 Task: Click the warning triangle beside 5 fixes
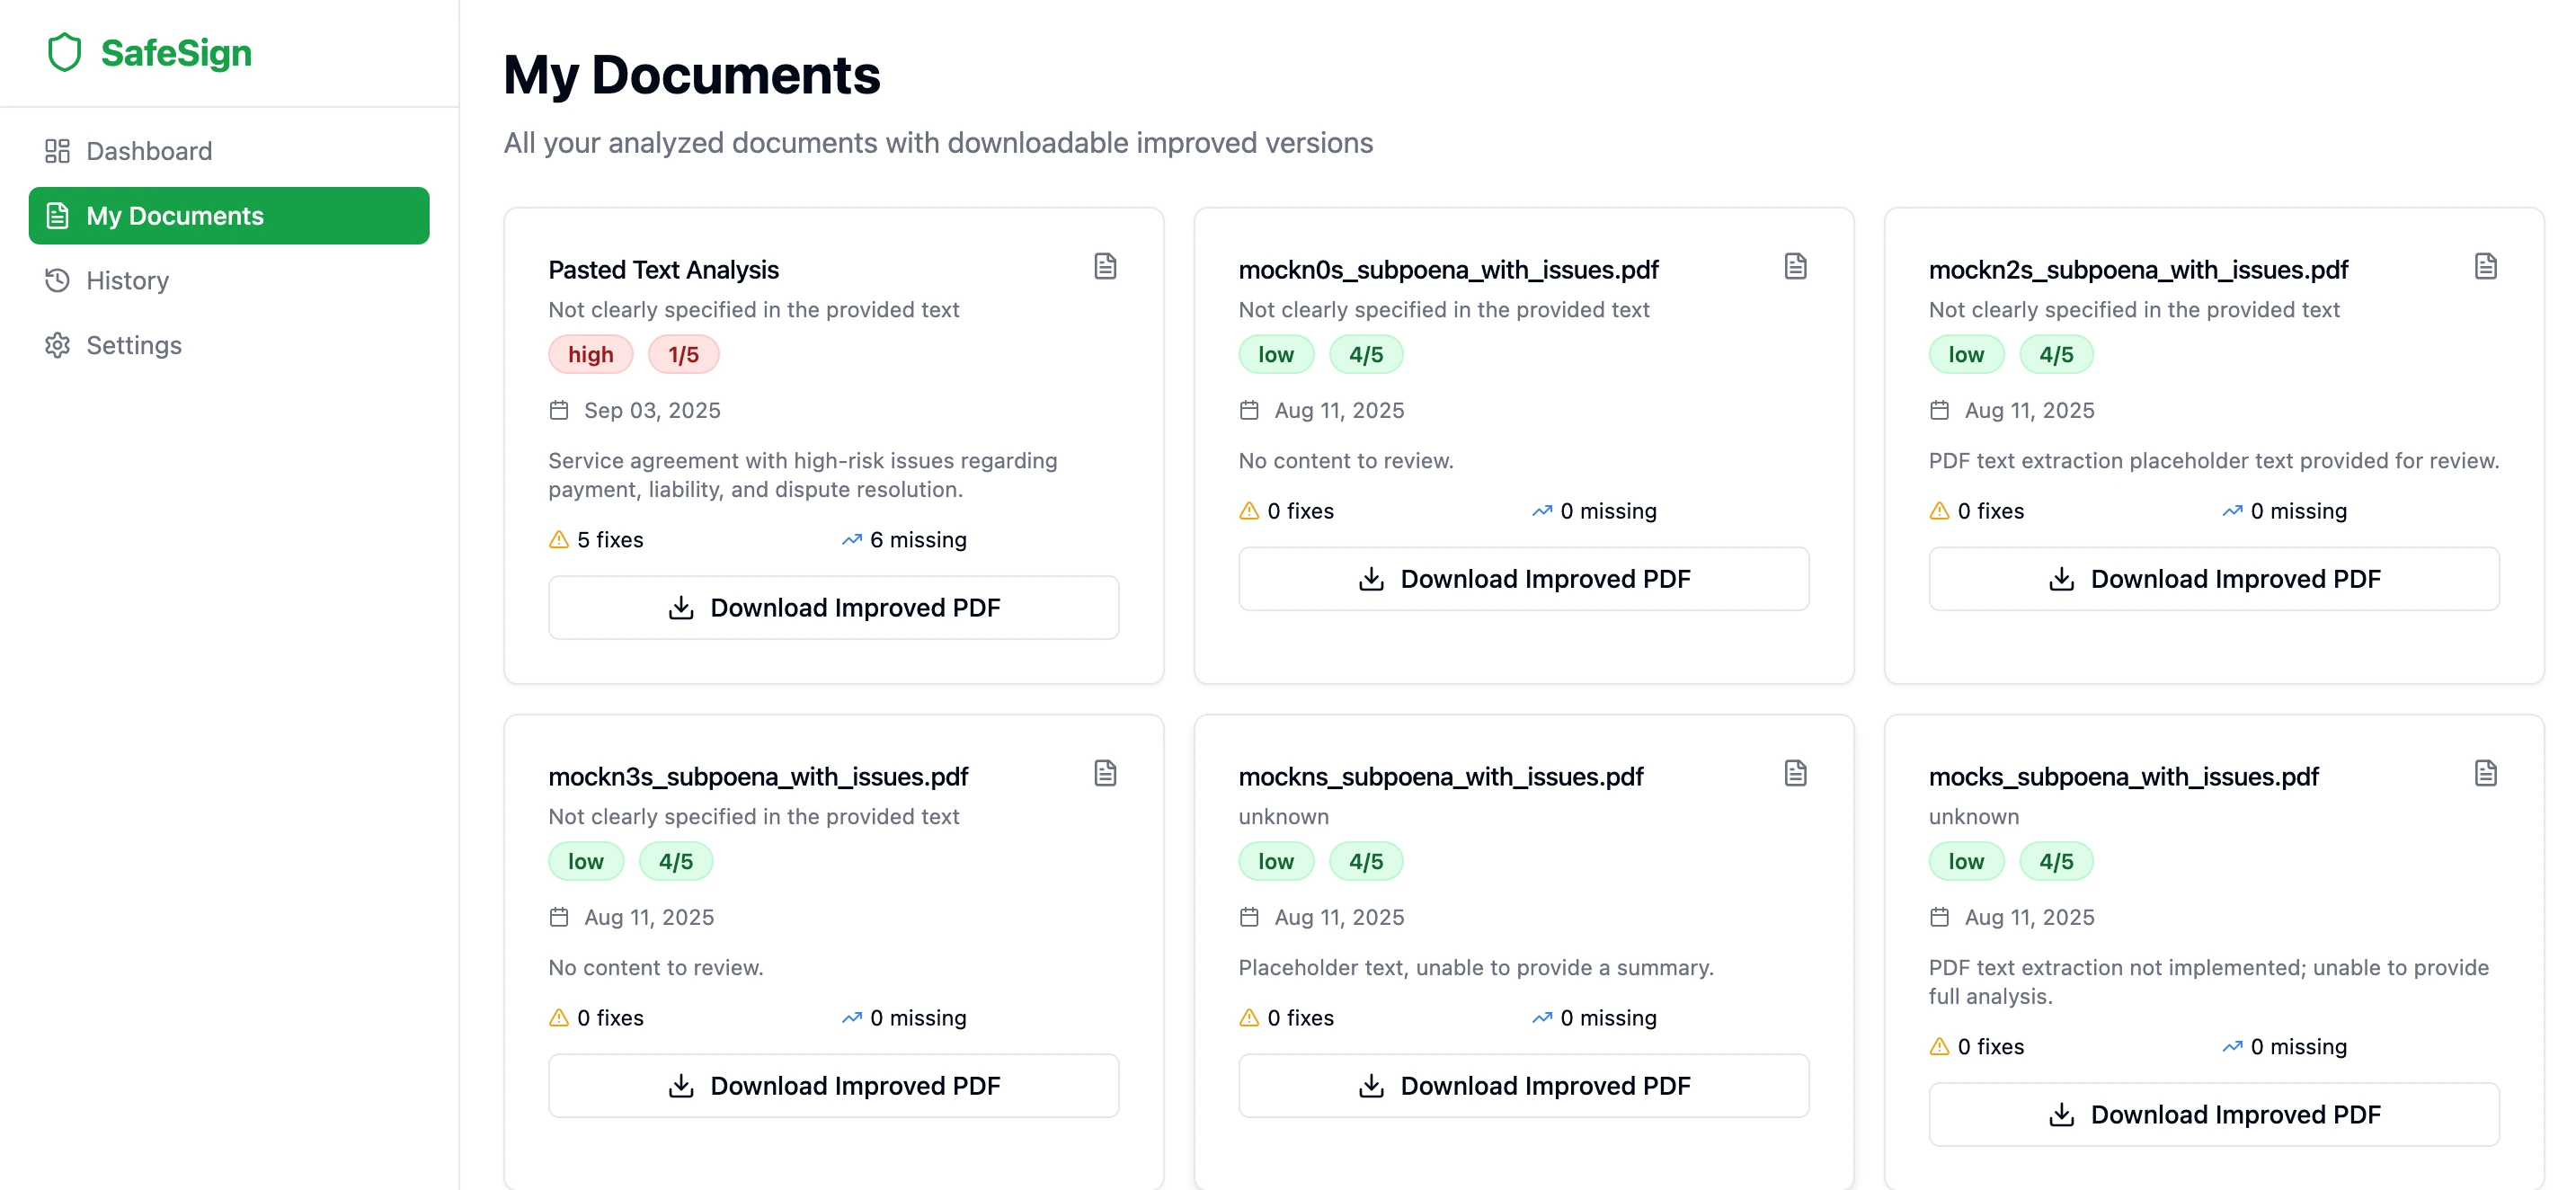point(559,540)
